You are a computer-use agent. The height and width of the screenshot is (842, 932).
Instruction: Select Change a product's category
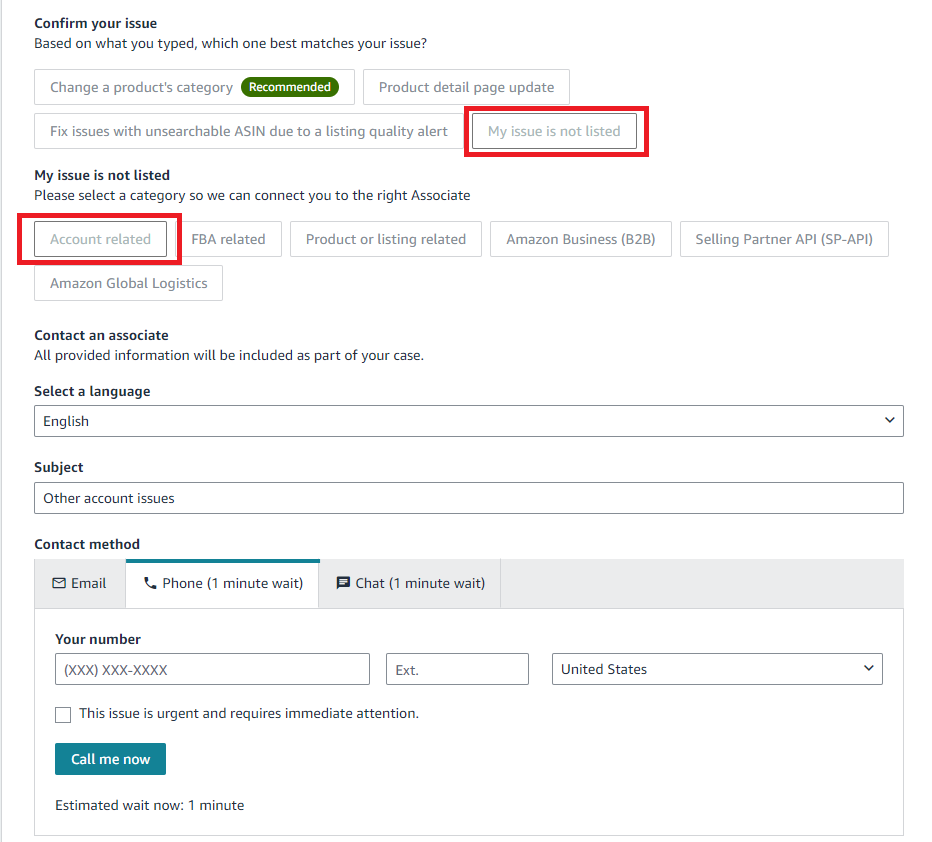[140, 87]
